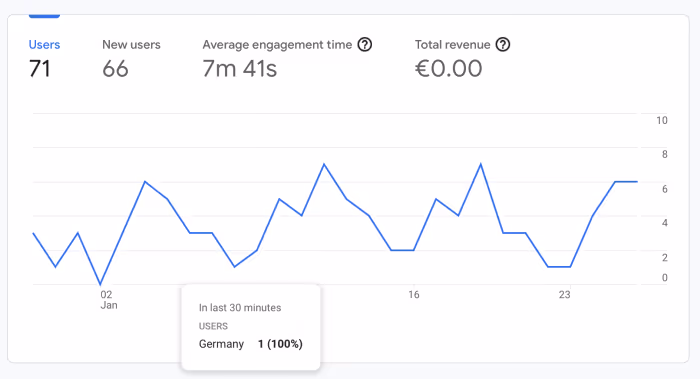Click the USERS label in tooltip
The image size is (700, 379).
tap(213, 326)
